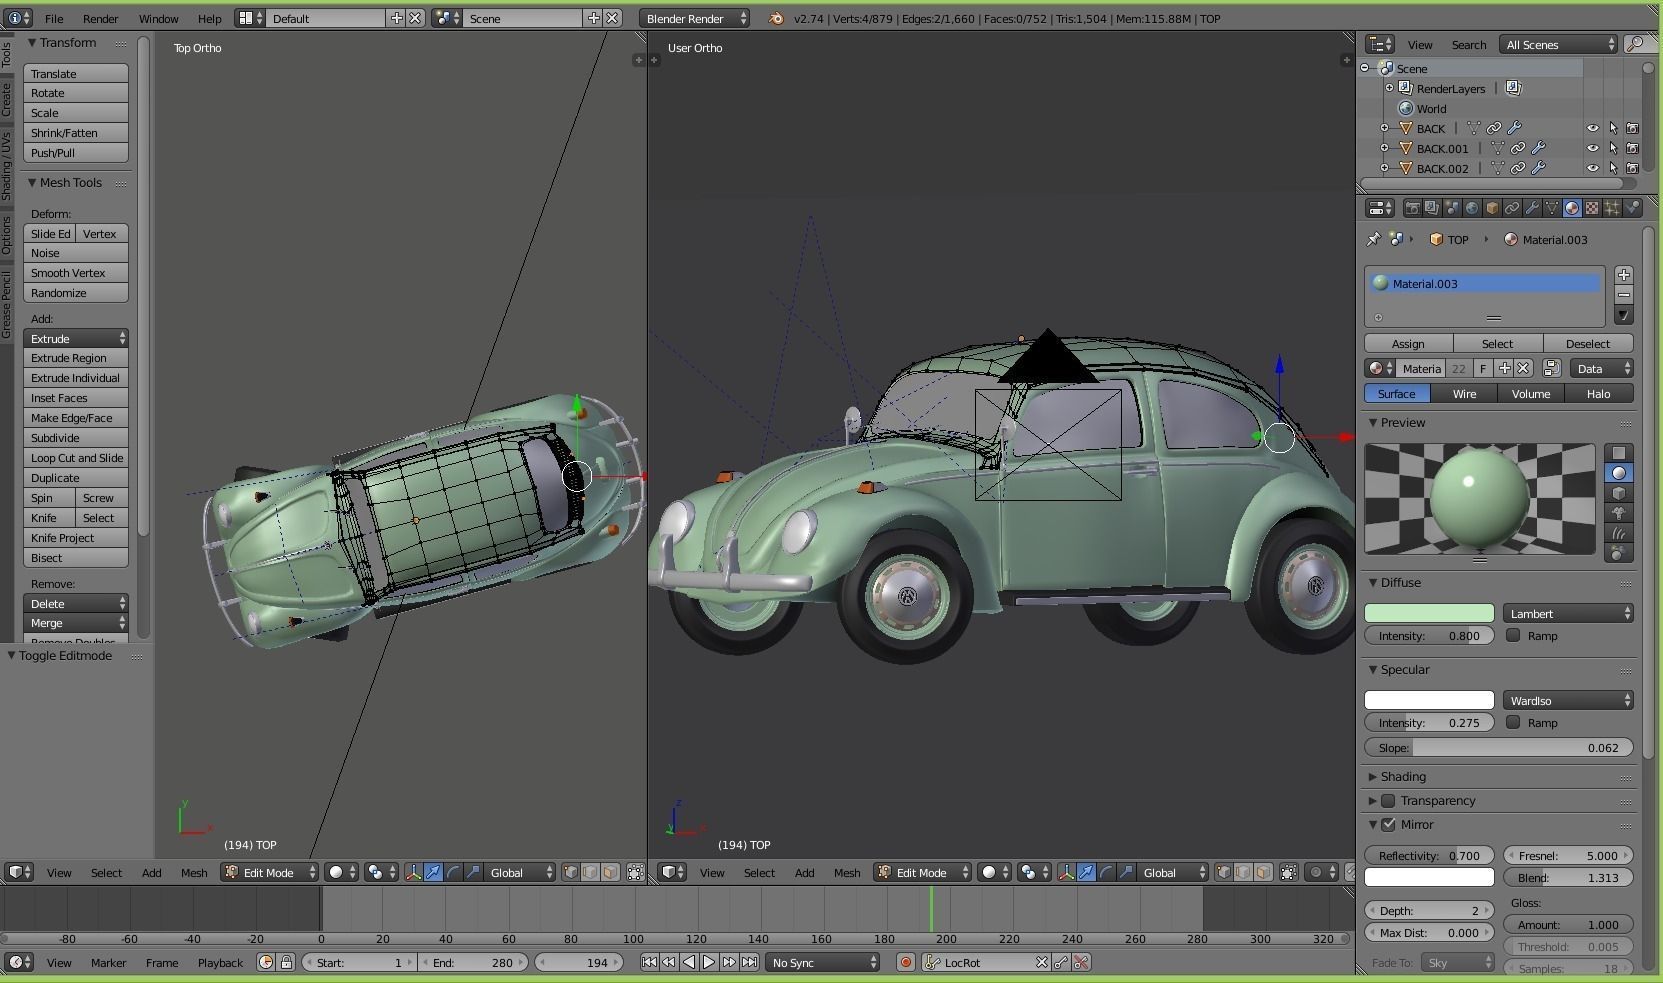Viewport: 1663px width, 983px height.
Task: Open Particles properties tab sparkle icon
Action: coord(1612,208)
